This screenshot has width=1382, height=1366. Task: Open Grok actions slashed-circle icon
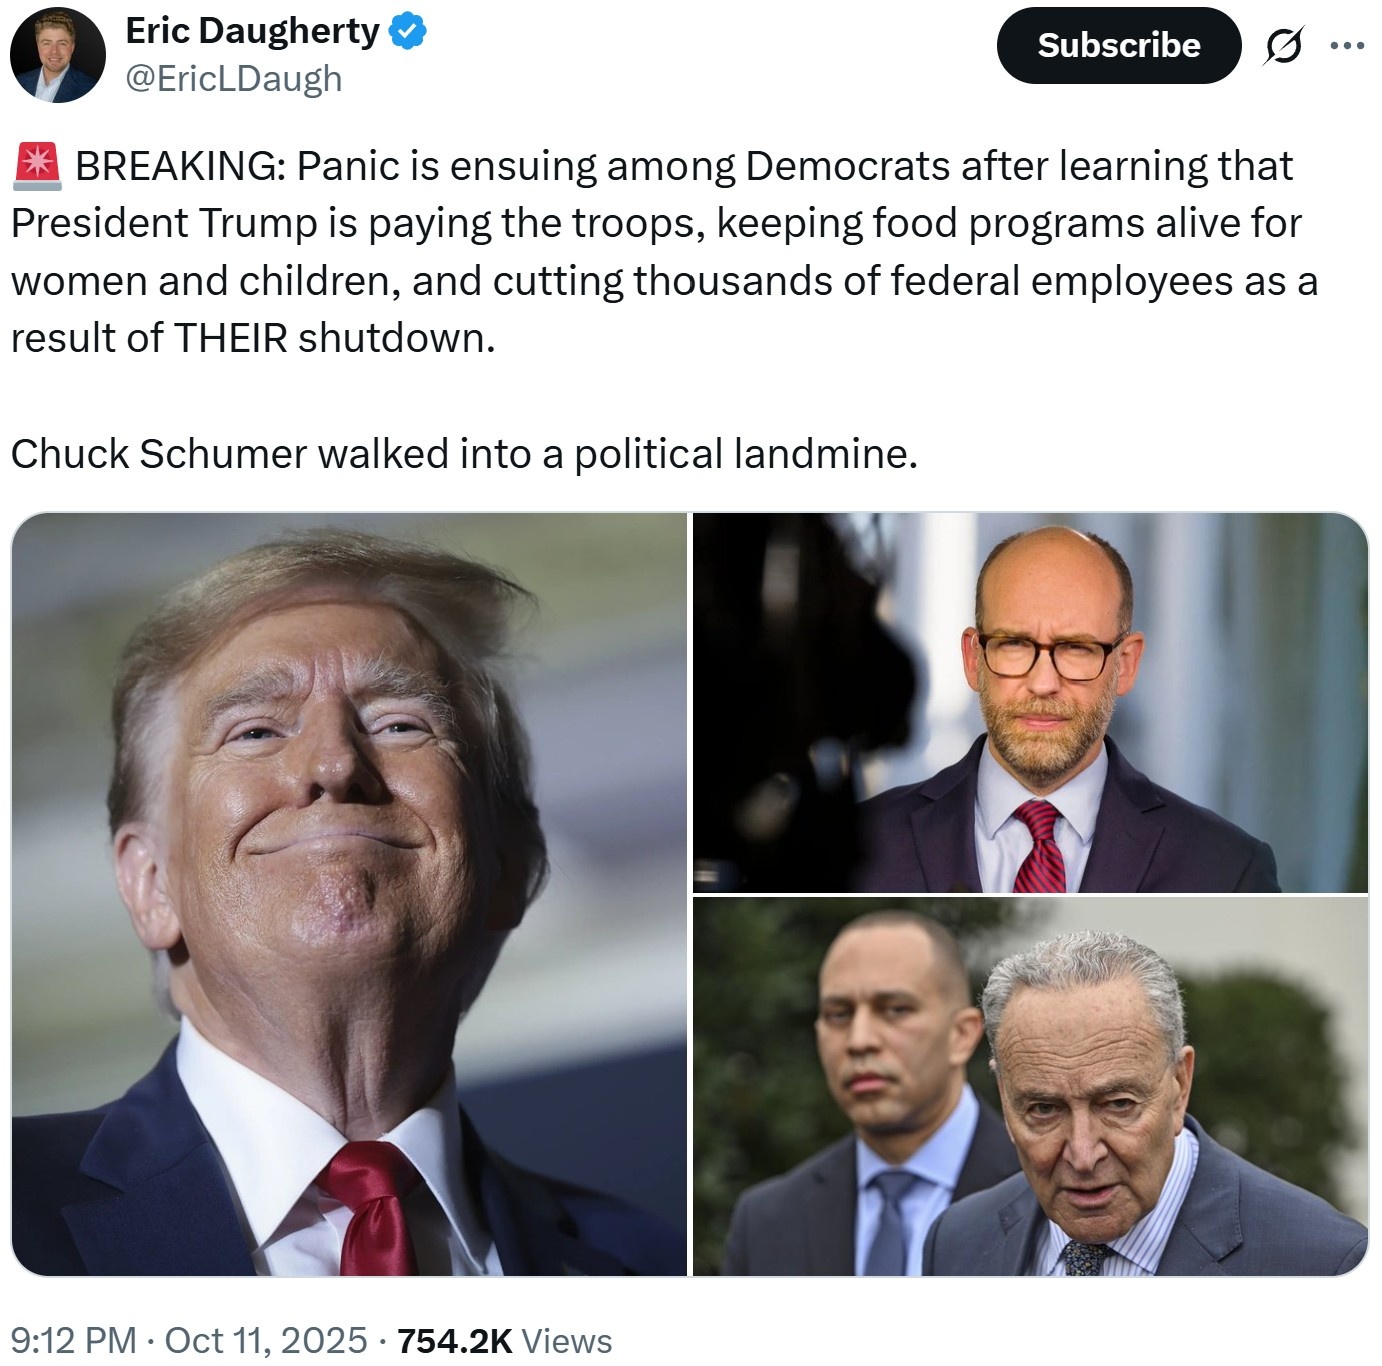pyautogui.click(x=1283, y=46)
